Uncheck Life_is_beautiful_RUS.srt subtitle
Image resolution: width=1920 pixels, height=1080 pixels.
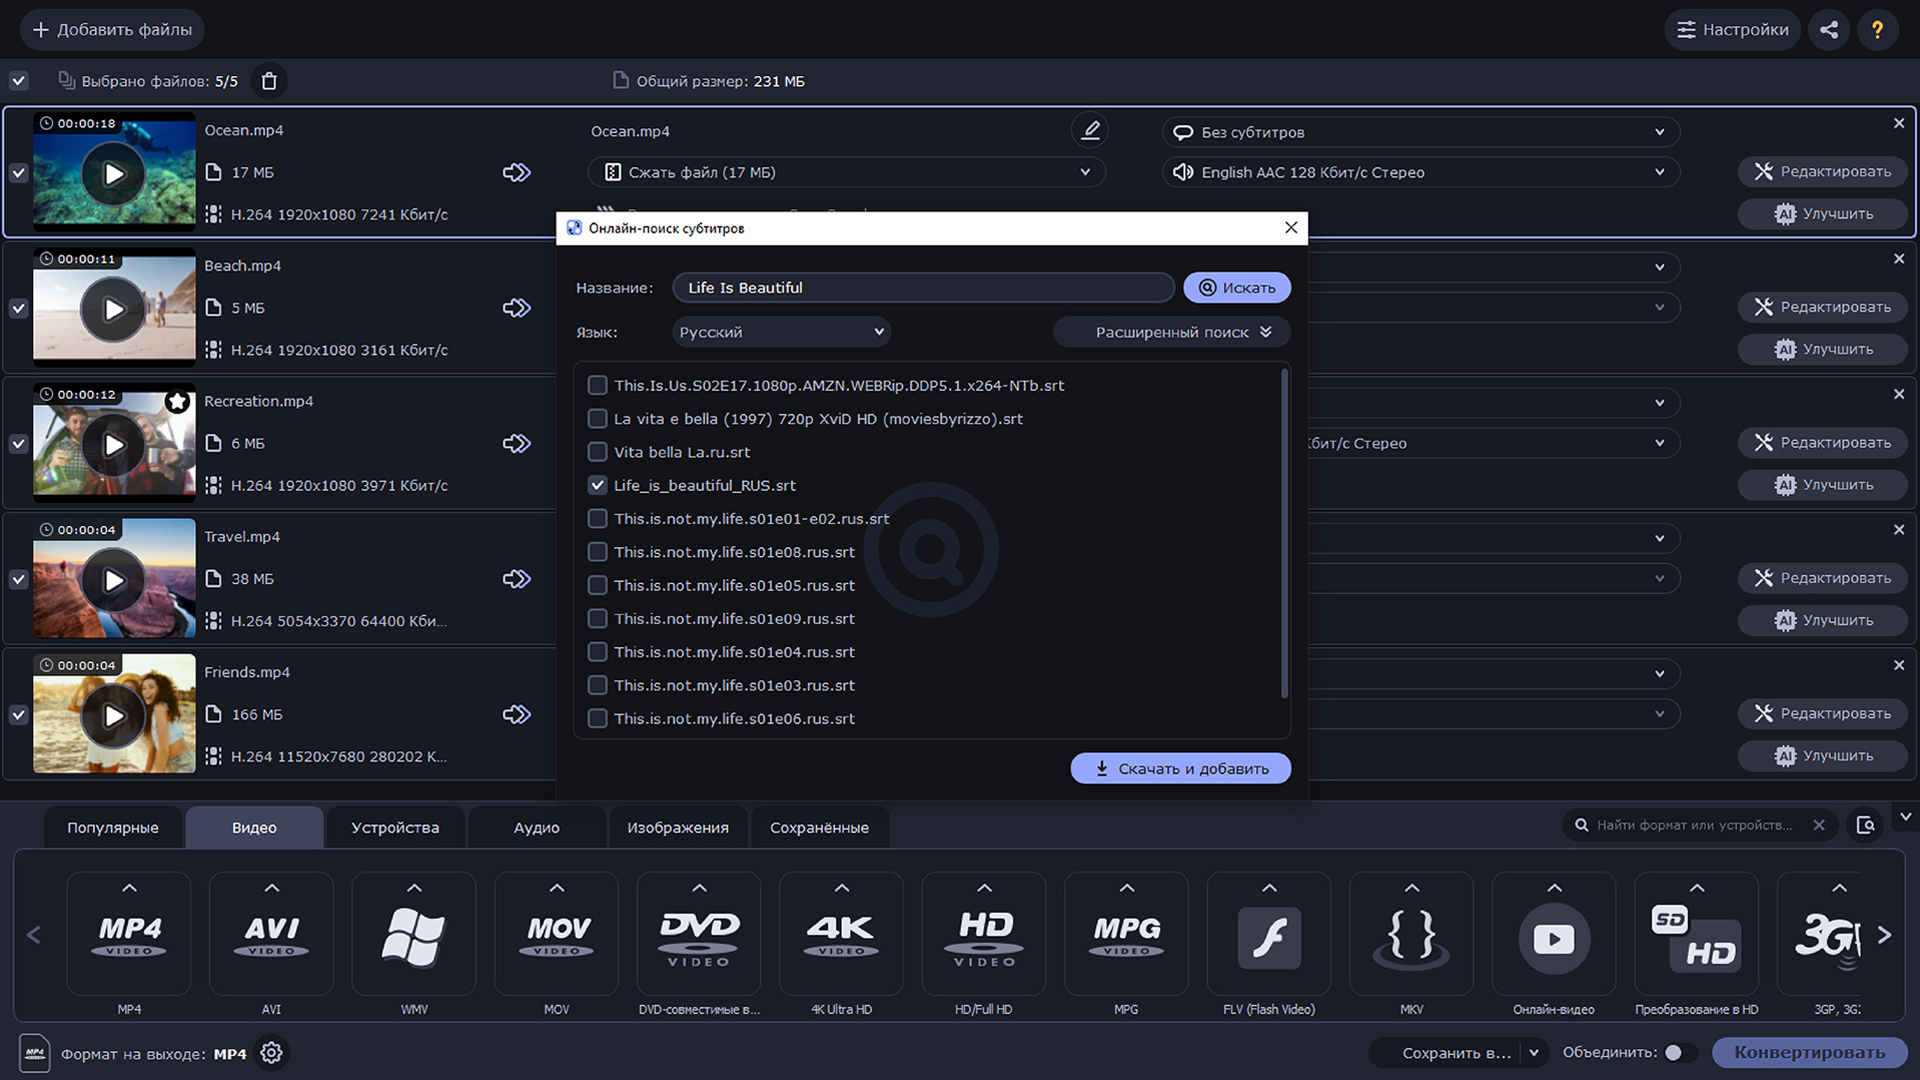(597, 485)
